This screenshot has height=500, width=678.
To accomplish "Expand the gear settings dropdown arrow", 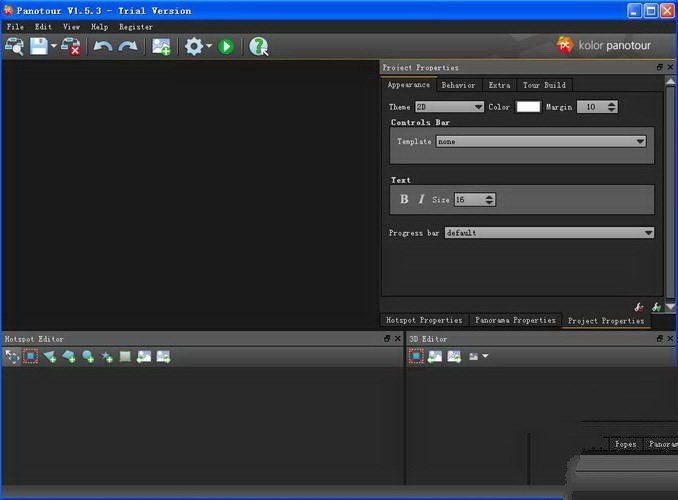I will [x=209, y=46].
